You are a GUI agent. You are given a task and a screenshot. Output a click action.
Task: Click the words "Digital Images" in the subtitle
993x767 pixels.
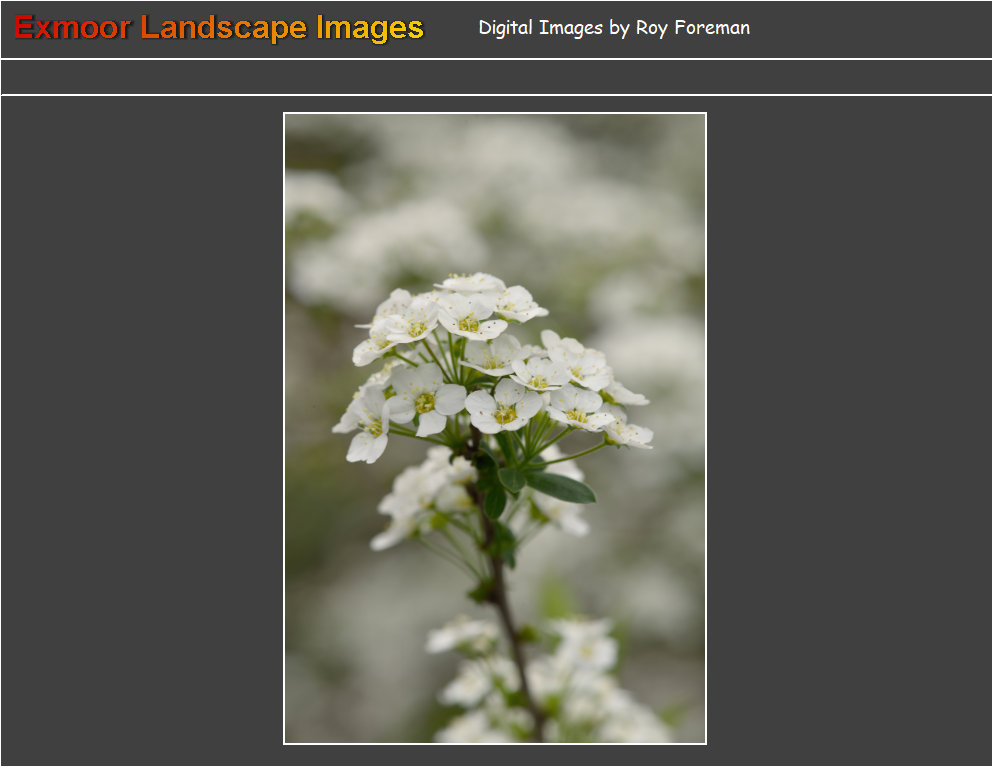click(540, 28)
